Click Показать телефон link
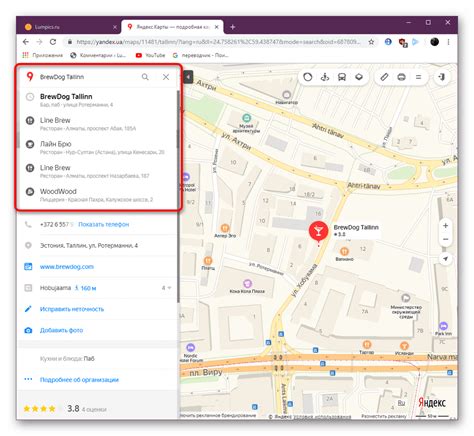Screen dimensions: 474x436 (x=103, y=224)
